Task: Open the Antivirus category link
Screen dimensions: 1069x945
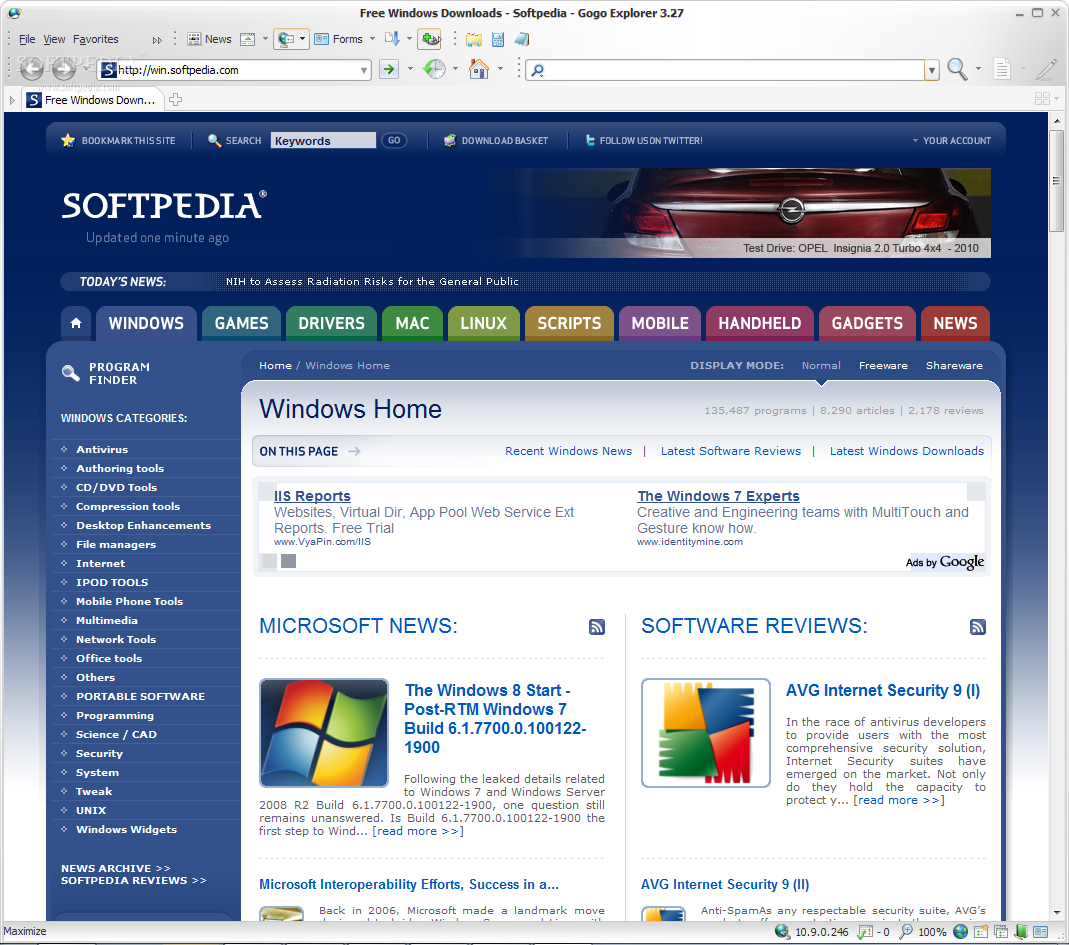Action: tap(102, 449)
